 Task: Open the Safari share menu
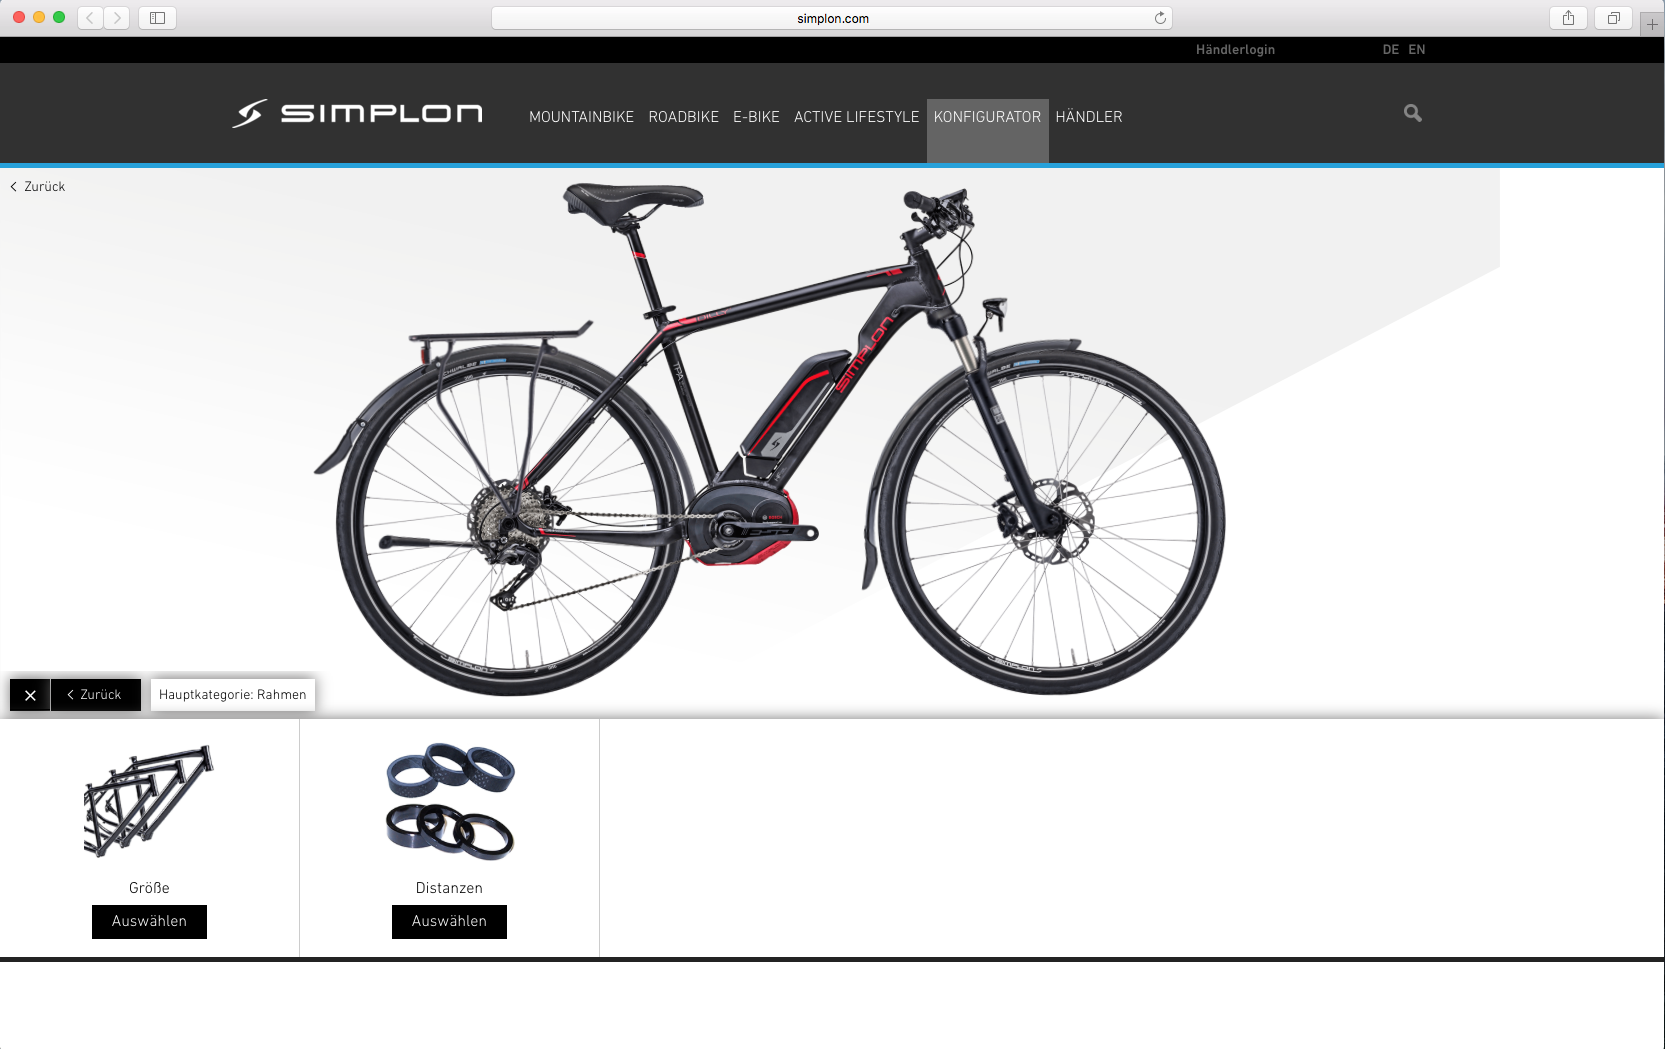pyautogui.click(x=1568, y=18)
